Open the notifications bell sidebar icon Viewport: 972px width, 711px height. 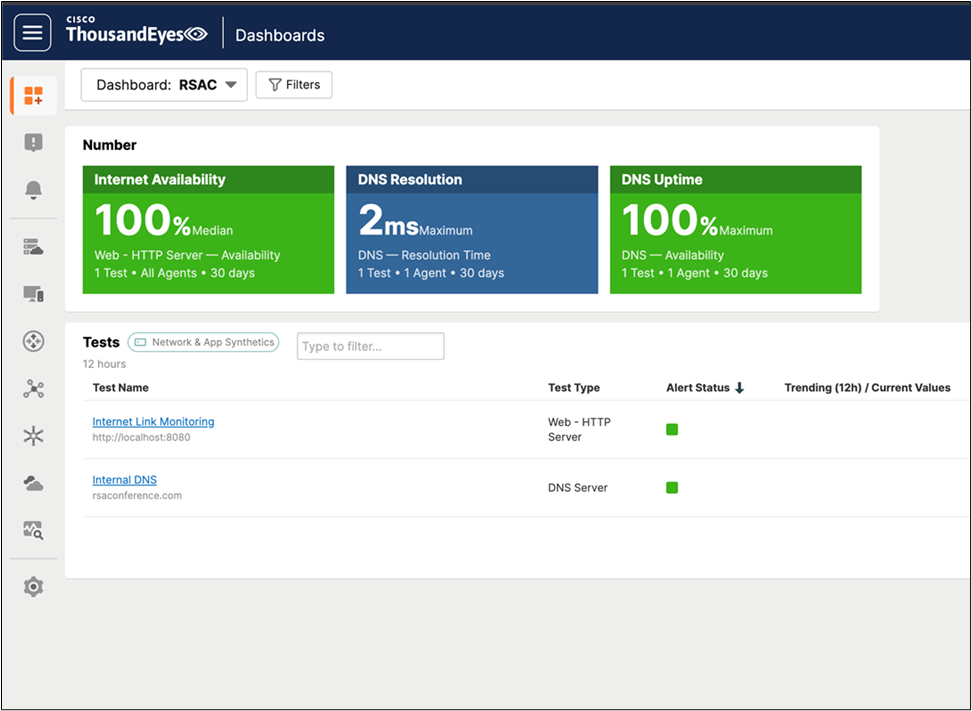pos(33,190)
